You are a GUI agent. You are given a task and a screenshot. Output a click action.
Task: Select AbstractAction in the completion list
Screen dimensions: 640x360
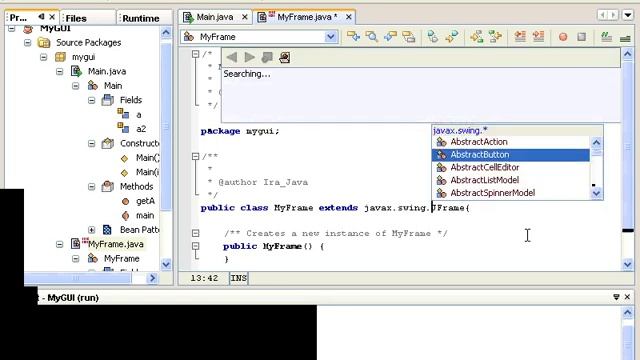pyautogui.click(x=511, y=142)
